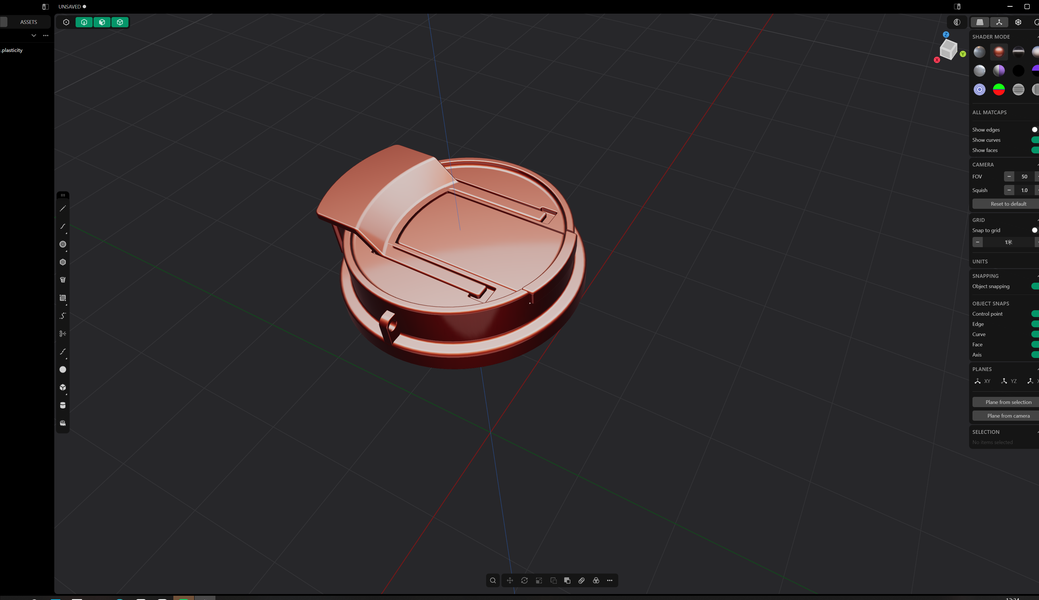Toggle the third green selection mode button

coord(120,23)
